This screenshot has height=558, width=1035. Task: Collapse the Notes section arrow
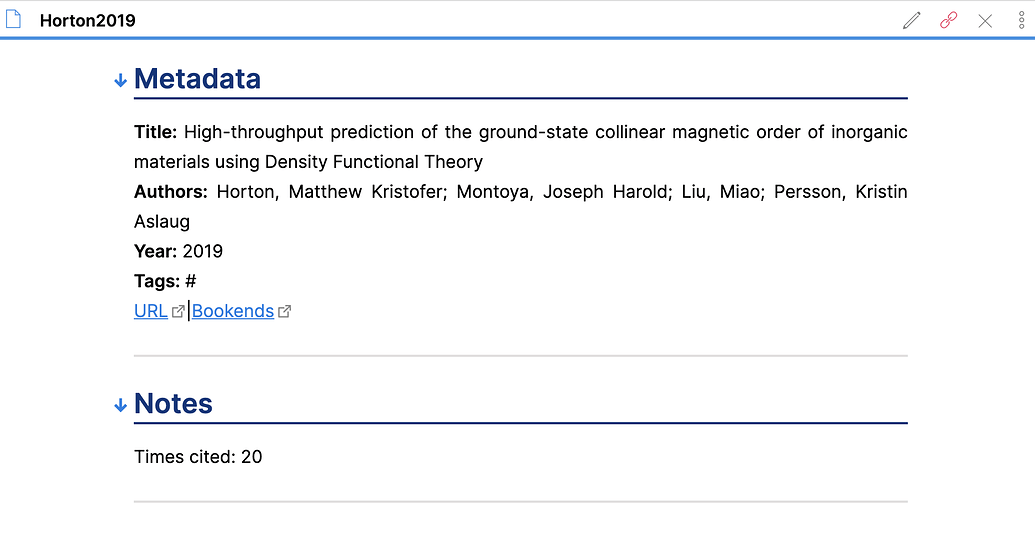pos(120,405)
